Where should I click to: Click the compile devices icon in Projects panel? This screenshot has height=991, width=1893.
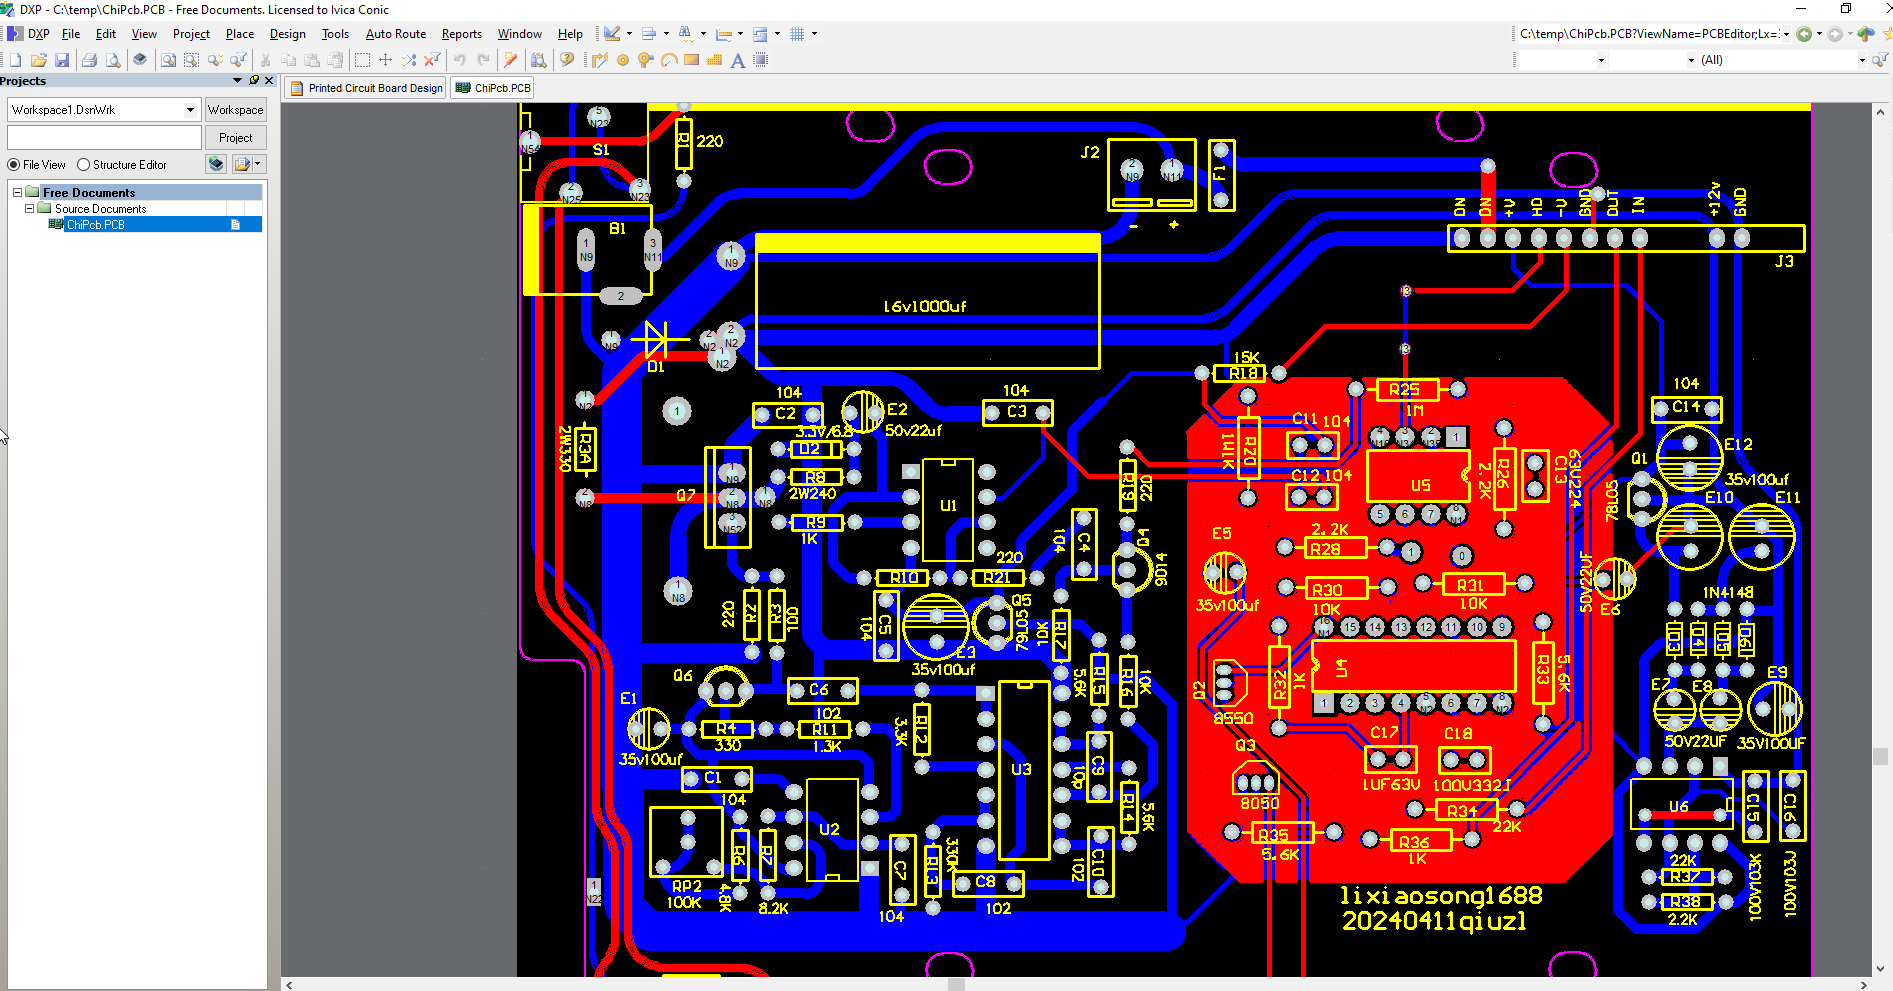[216, 164]
